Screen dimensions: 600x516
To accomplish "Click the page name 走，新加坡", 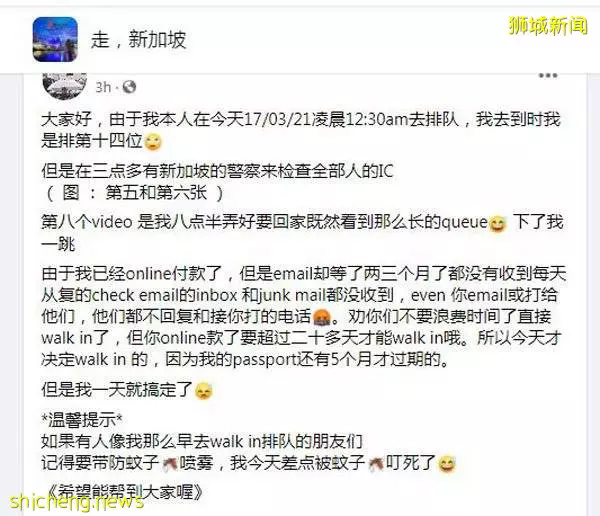I will (139, 39).
